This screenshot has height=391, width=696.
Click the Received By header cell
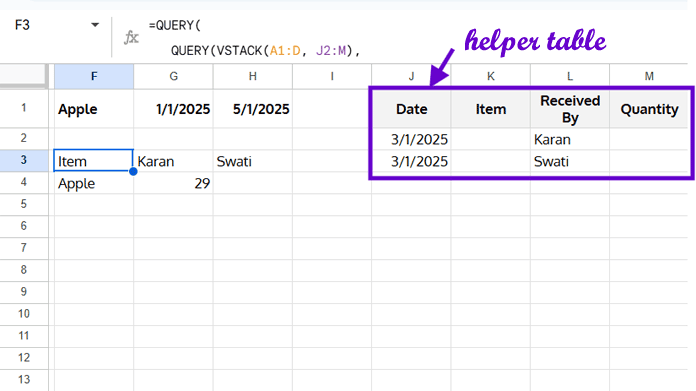570,109
